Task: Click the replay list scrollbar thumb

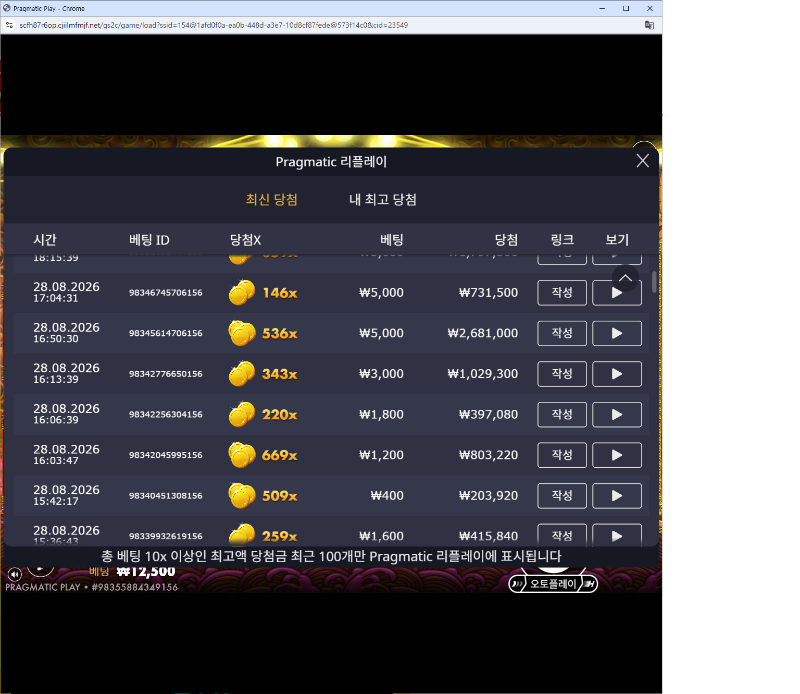Action: 654,282
